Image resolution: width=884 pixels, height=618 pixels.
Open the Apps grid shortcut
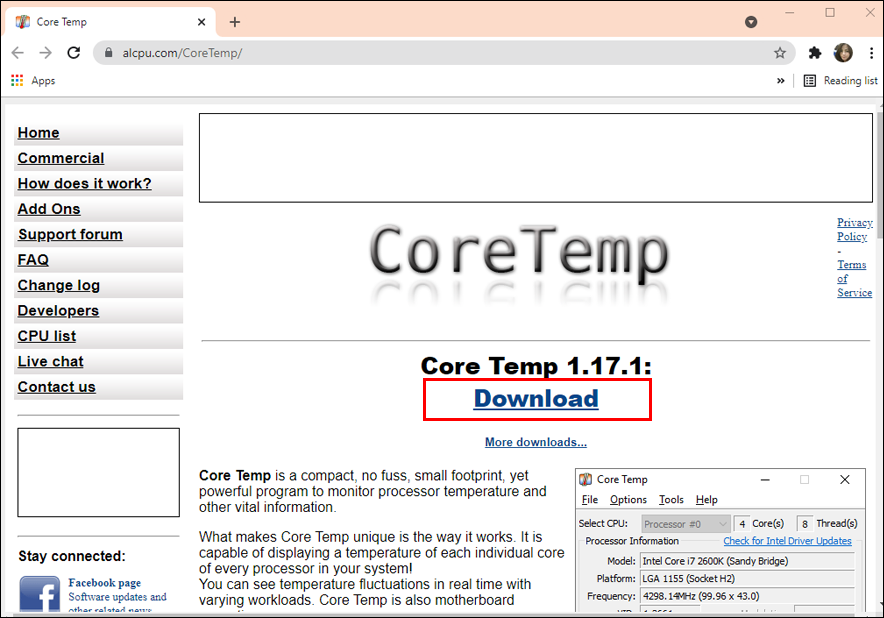click(33, 81)
